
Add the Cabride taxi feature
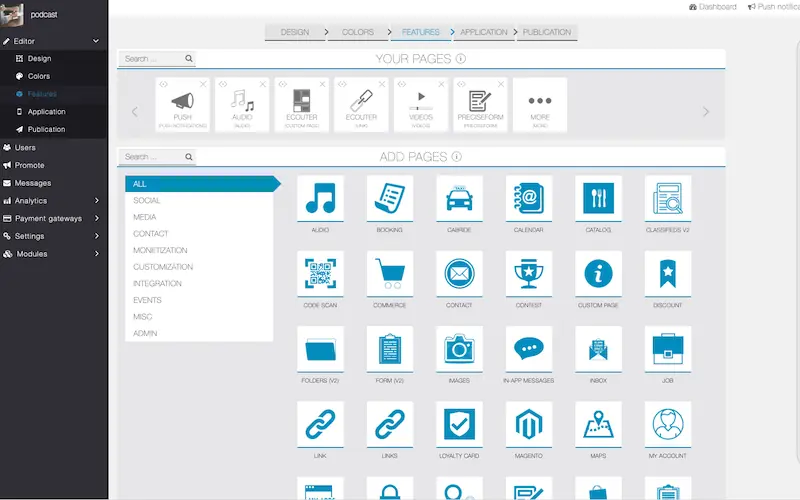pos(459,198)
